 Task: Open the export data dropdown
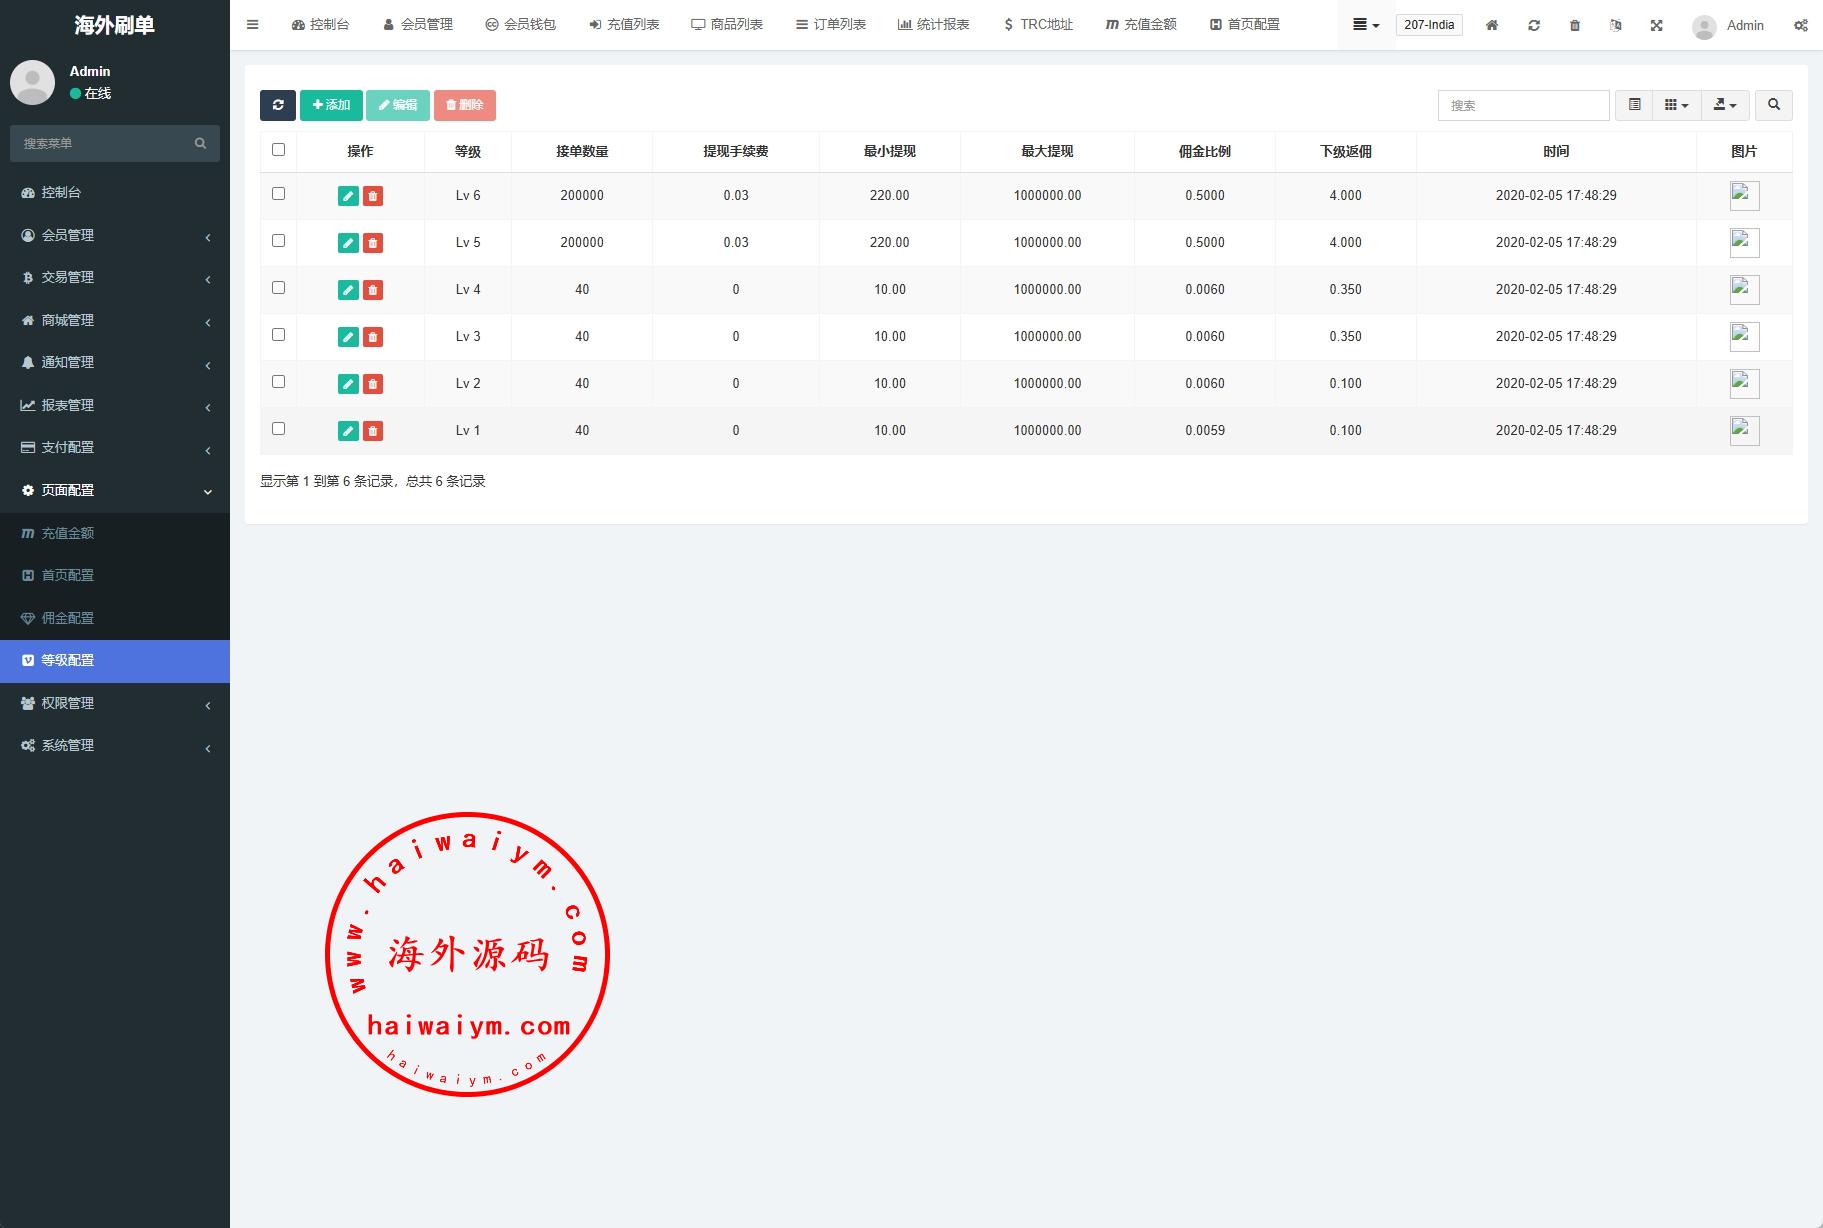click(x=1724, y=105)
